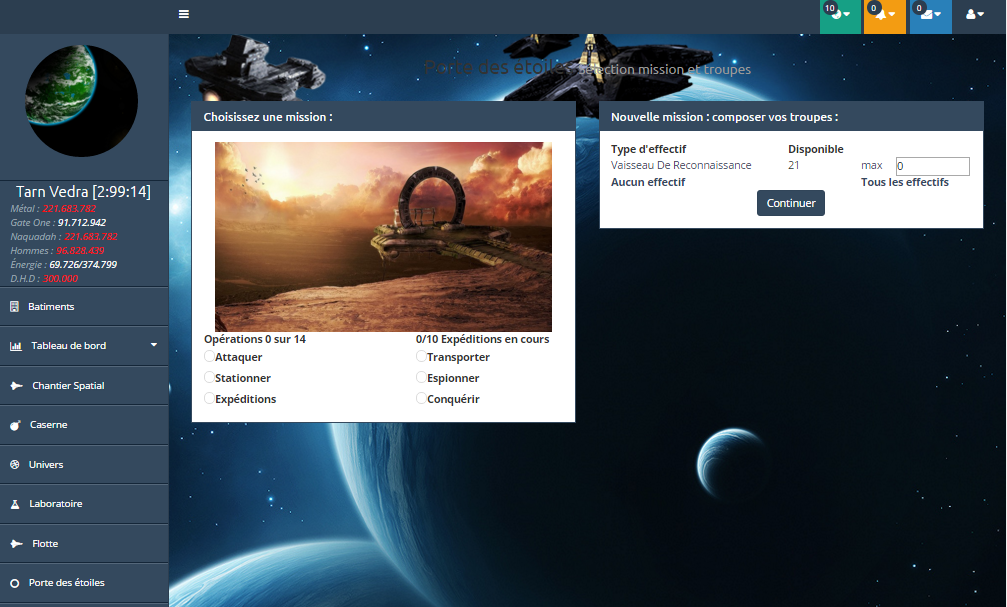
Task: Click the Caserne bomb icon
Action: click(15, 425)
